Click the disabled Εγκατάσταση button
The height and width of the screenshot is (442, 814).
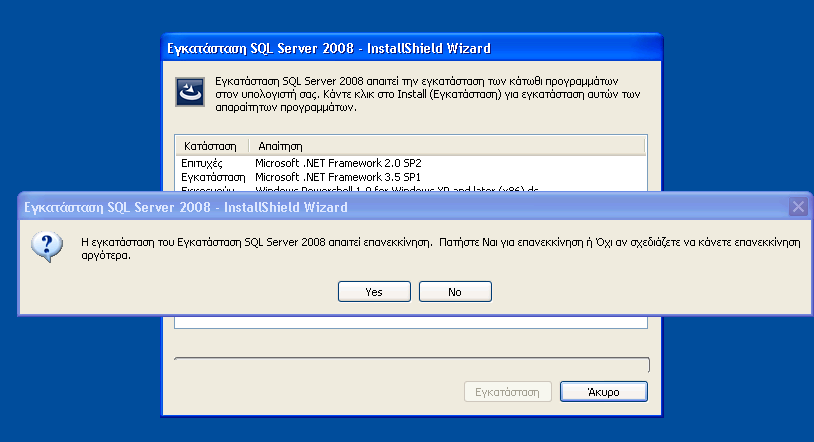click(507, 392)
